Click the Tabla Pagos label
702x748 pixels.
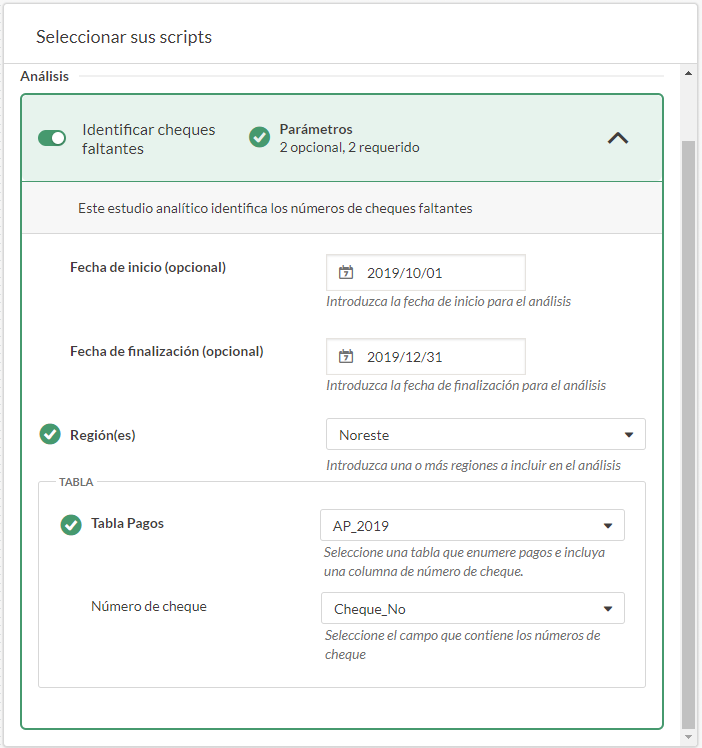pos(127,523)
